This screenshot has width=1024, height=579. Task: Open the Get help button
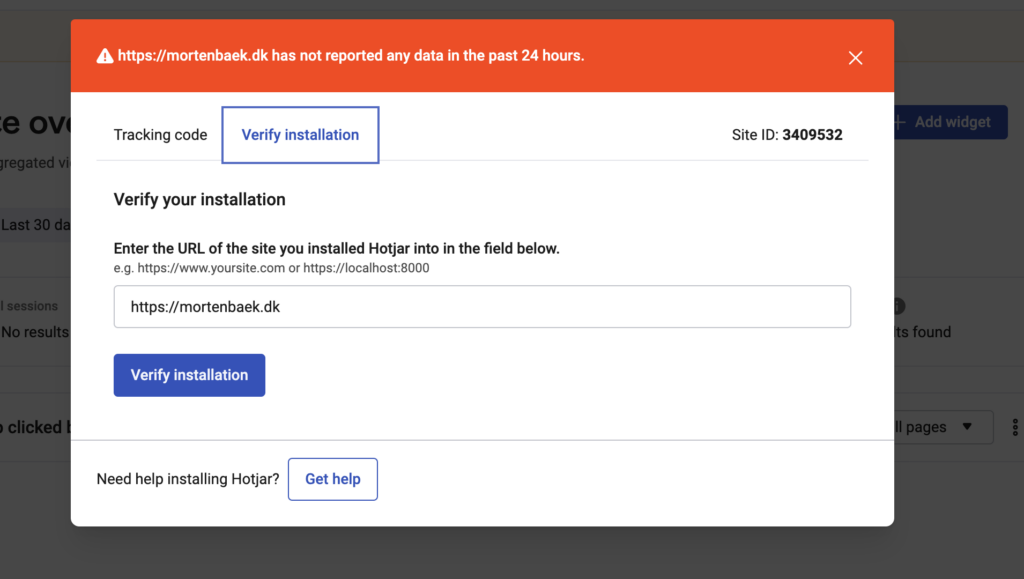point(333,479)
